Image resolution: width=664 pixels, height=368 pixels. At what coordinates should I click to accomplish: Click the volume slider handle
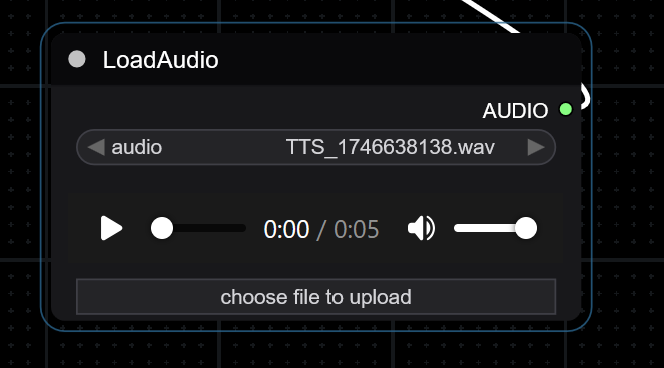pyautogui.click(x=526, y=228)
